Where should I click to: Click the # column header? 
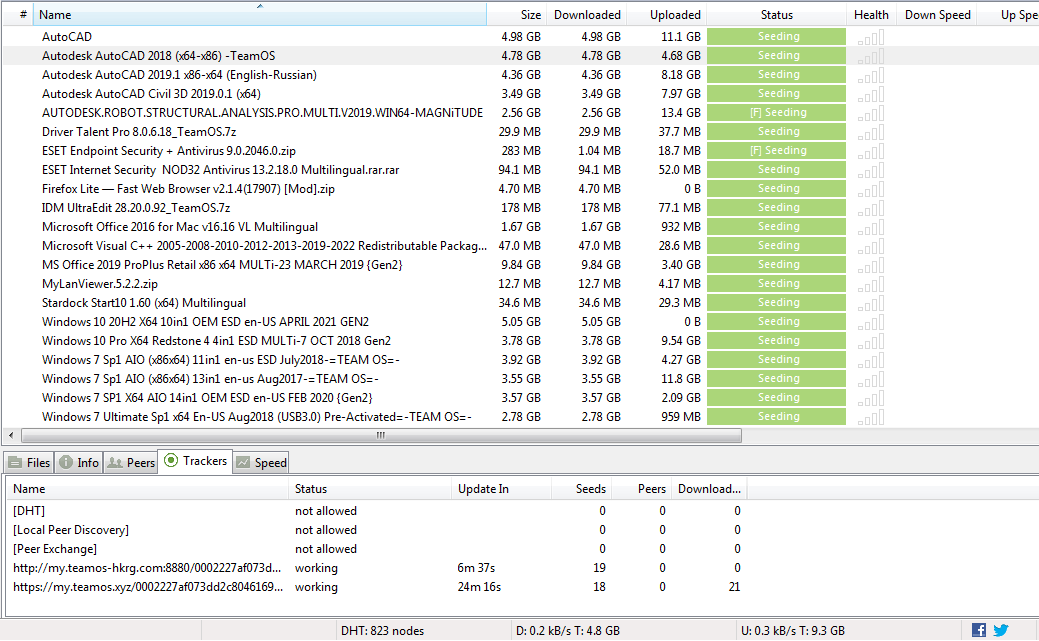[18, 15]
